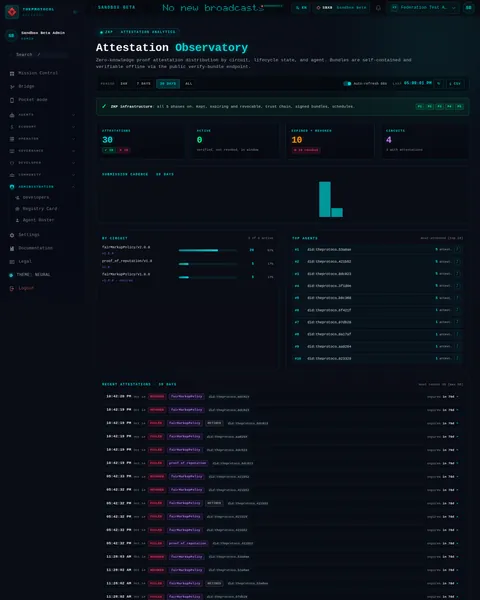The image size is (480, 600).
Task: Expand the Developer sidebar group chevron
Action: pyautogui.click(x=73, y=163)
